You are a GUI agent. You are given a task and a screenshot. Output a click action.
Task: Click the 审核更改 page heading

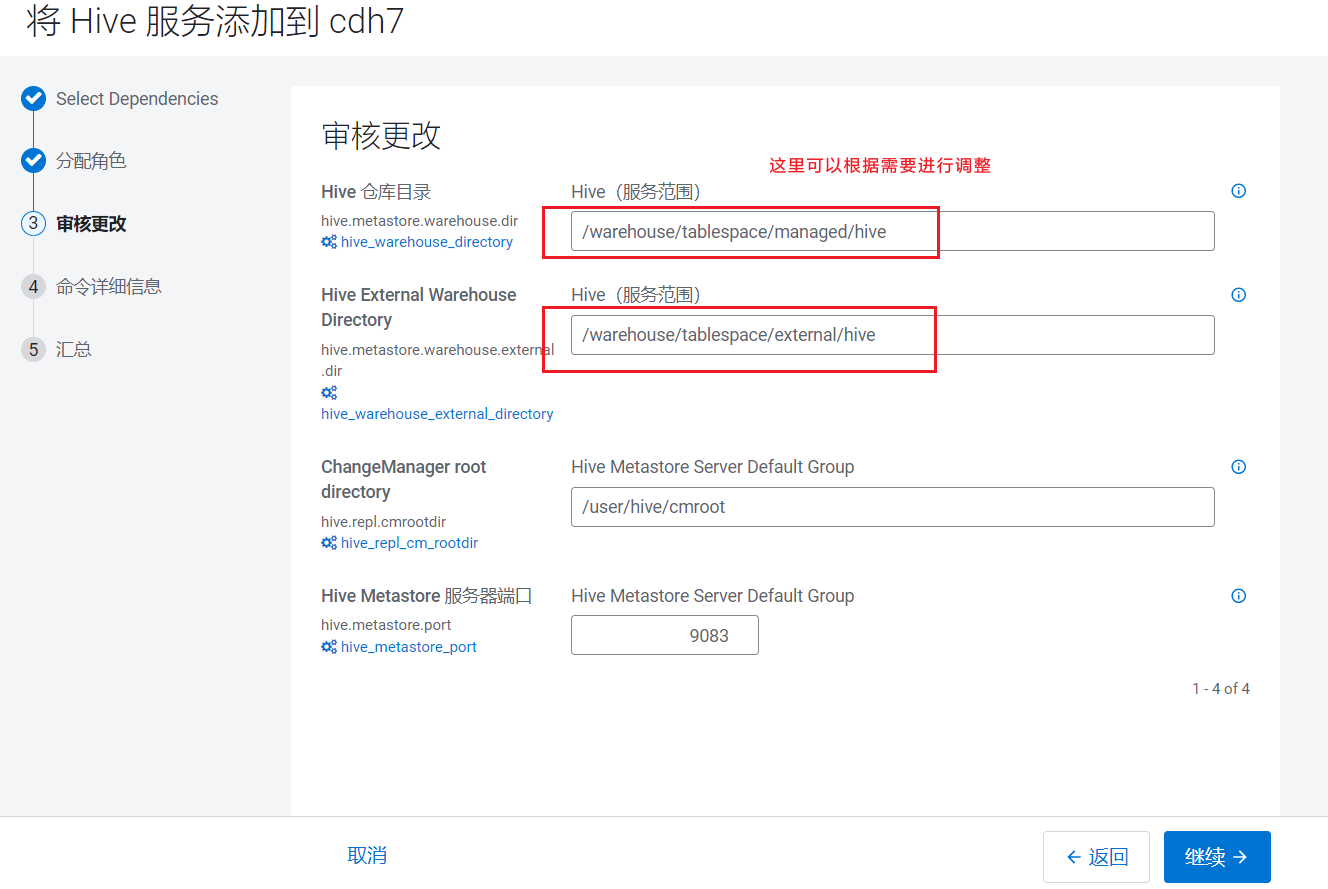click(x=381, y=136)
